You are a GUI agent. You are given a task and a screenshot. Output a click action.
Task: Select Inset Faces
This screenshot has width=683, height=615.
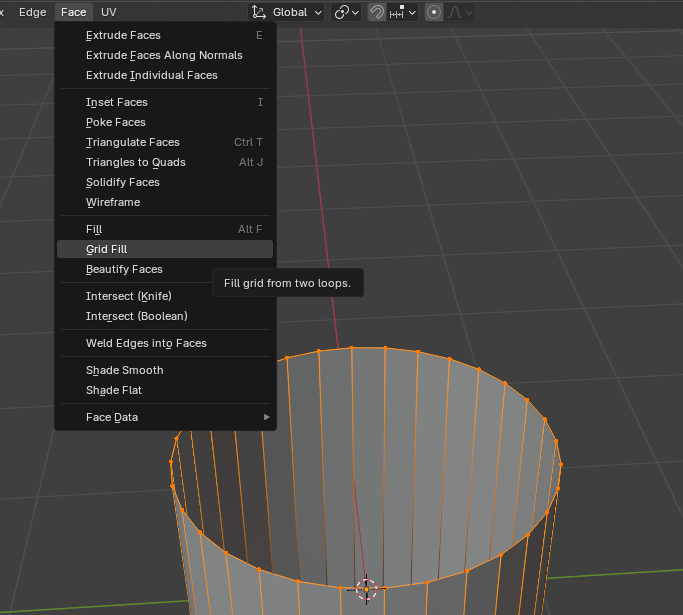point(165,102)
